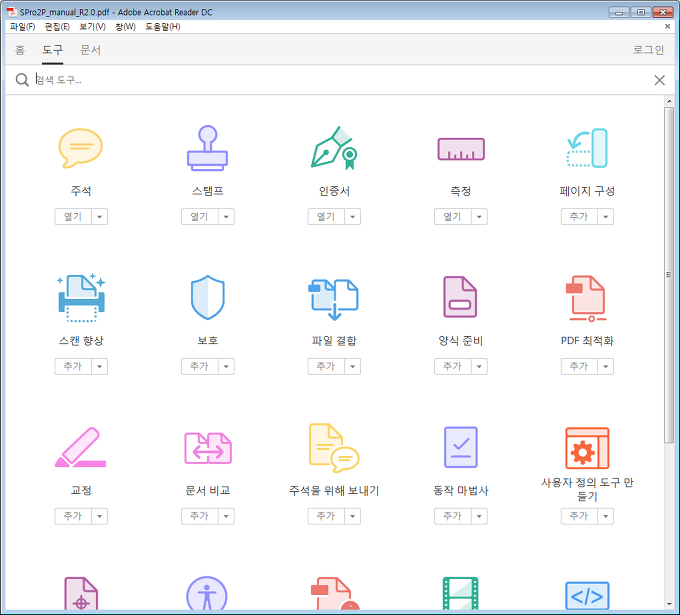Close the document with menu bar X

(x=667, y=26)
